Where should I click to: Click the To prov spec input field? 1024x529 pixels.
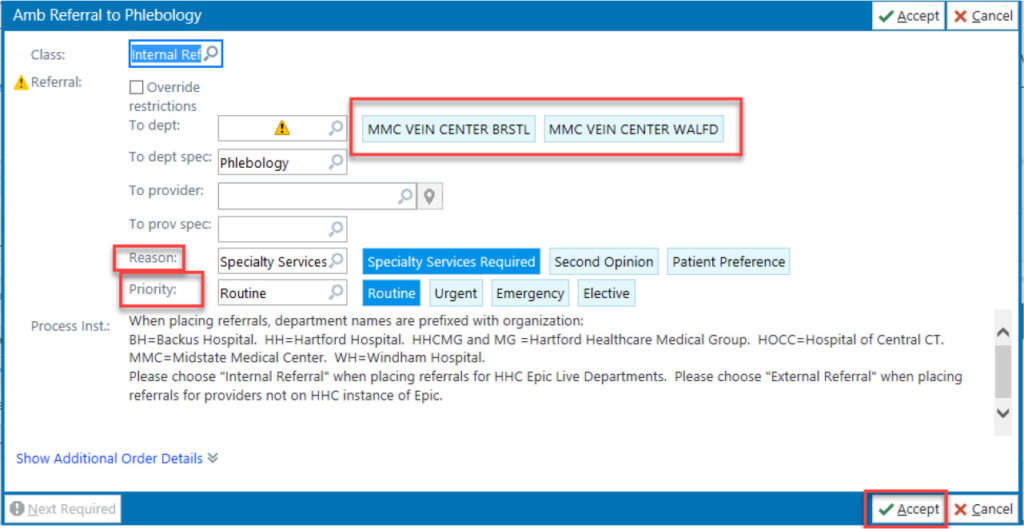[282, 229]
